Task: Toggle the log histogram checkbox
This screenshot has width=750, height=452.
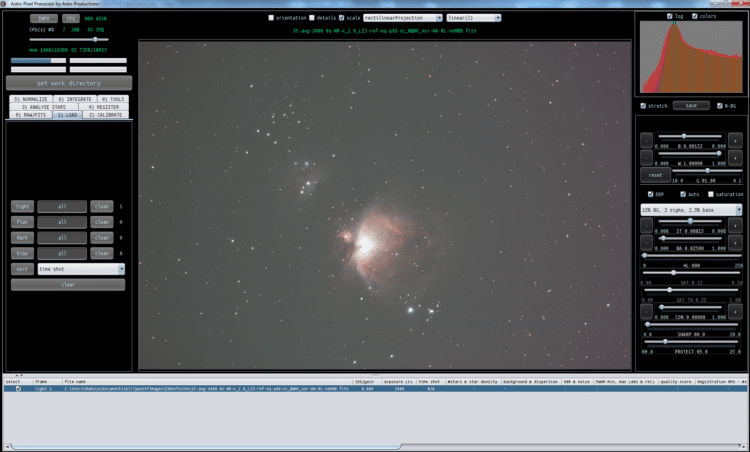Action: 670,16
